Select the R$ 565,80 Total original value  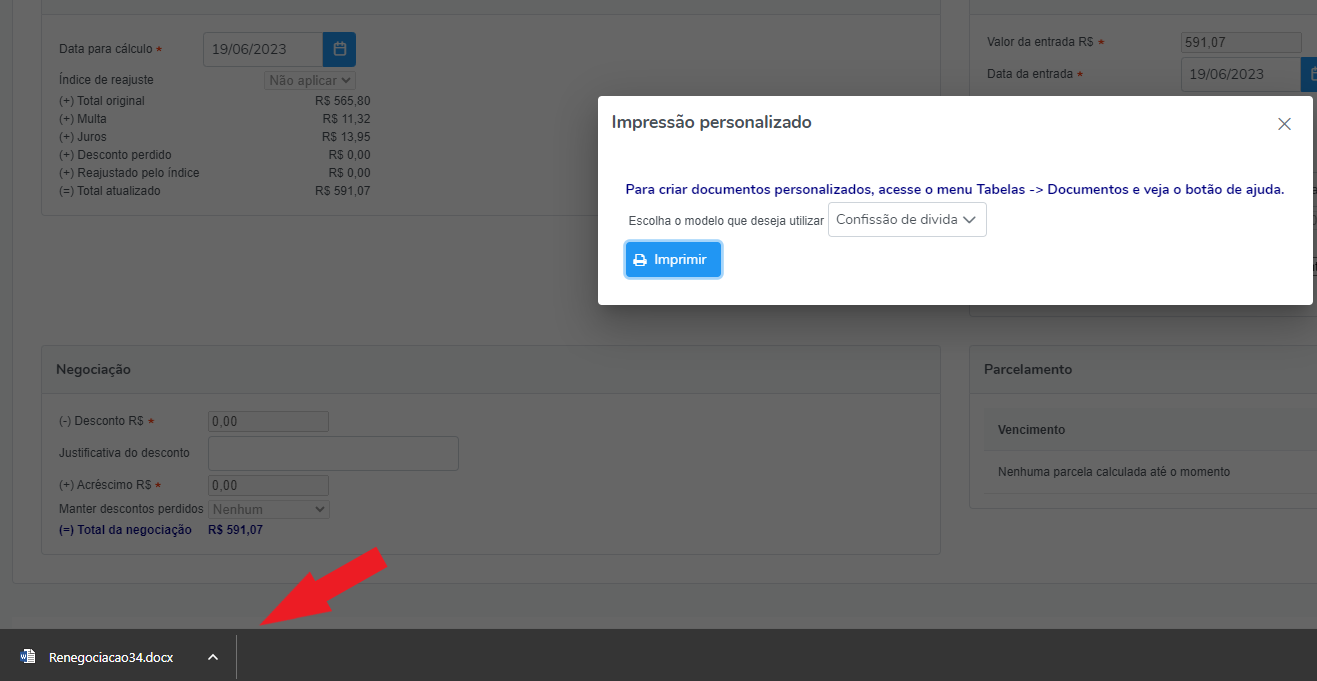click(x=342, y=101)
